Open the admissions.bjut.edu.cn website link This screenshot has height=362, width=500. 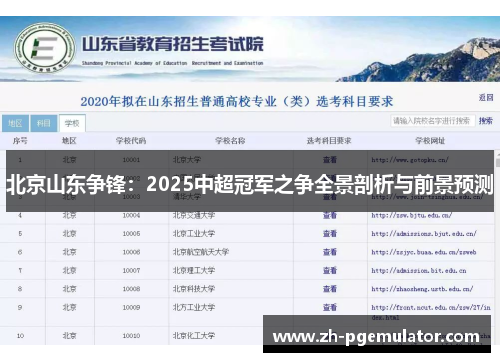click(x=424, y=234)
